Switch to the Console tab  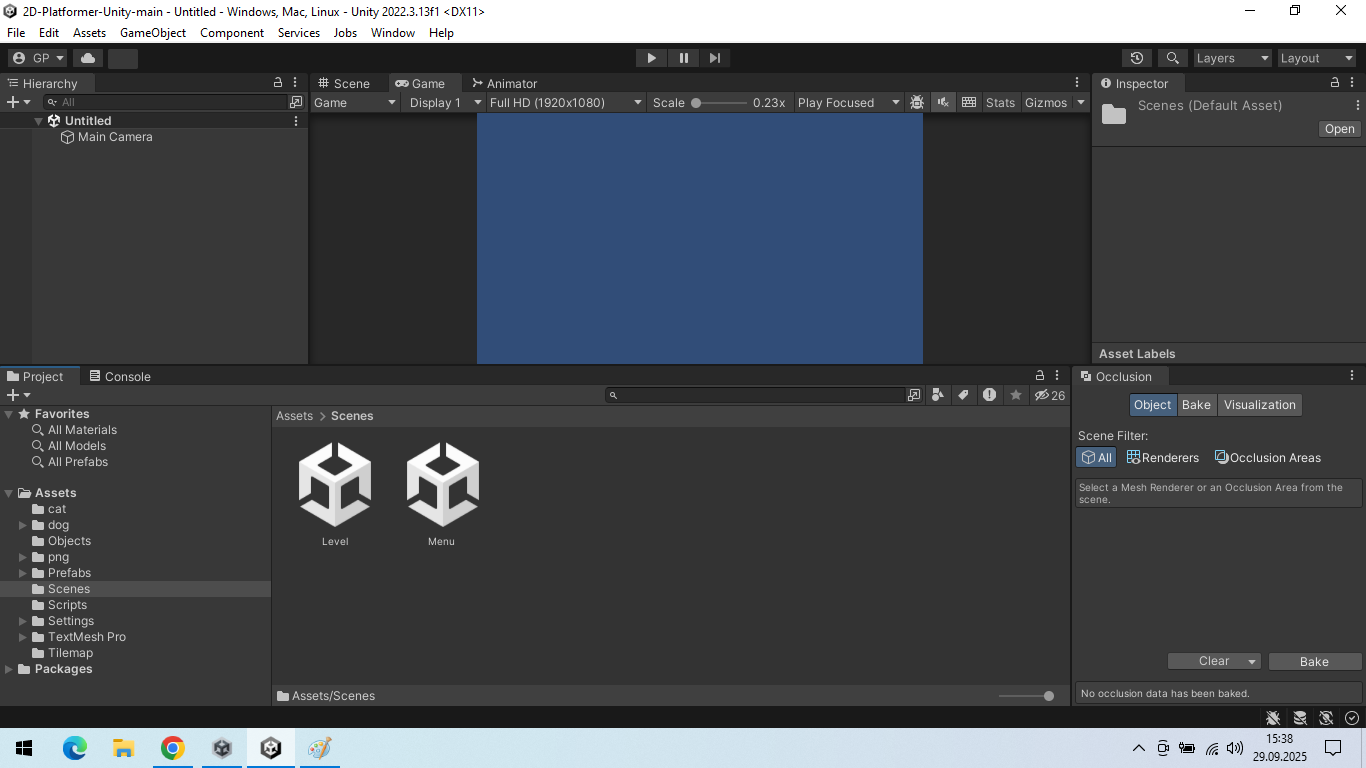pyautogui.click(x=120, y=376)
